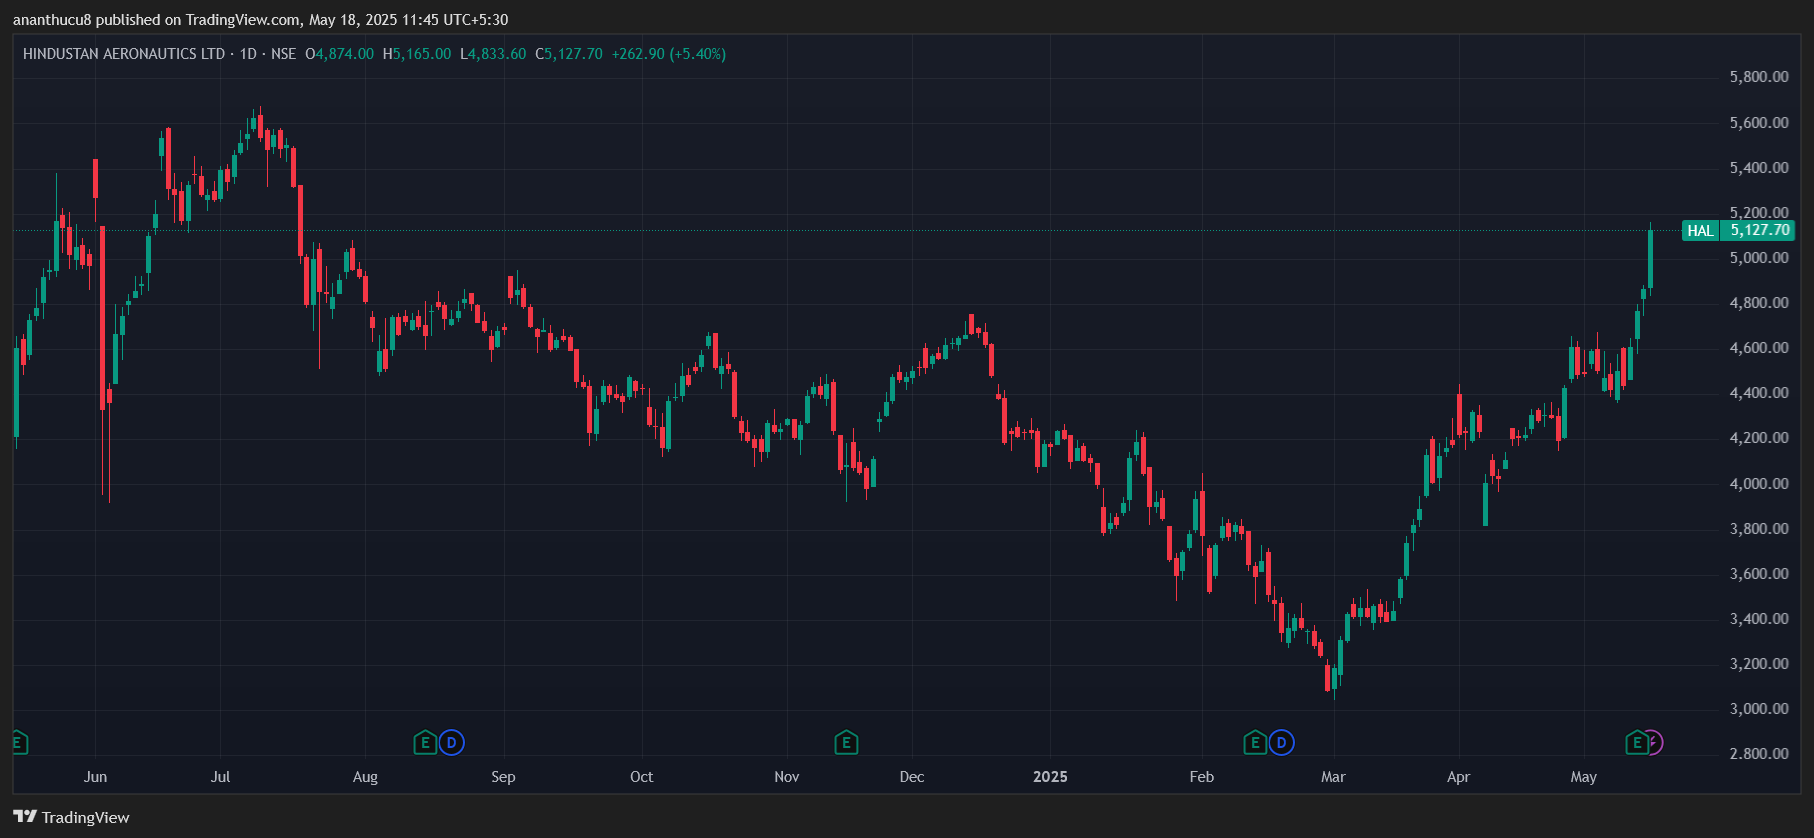Open the dividend D marker in late February
The width and height of the screenshot is (1814, 838).
(1281, 743)
